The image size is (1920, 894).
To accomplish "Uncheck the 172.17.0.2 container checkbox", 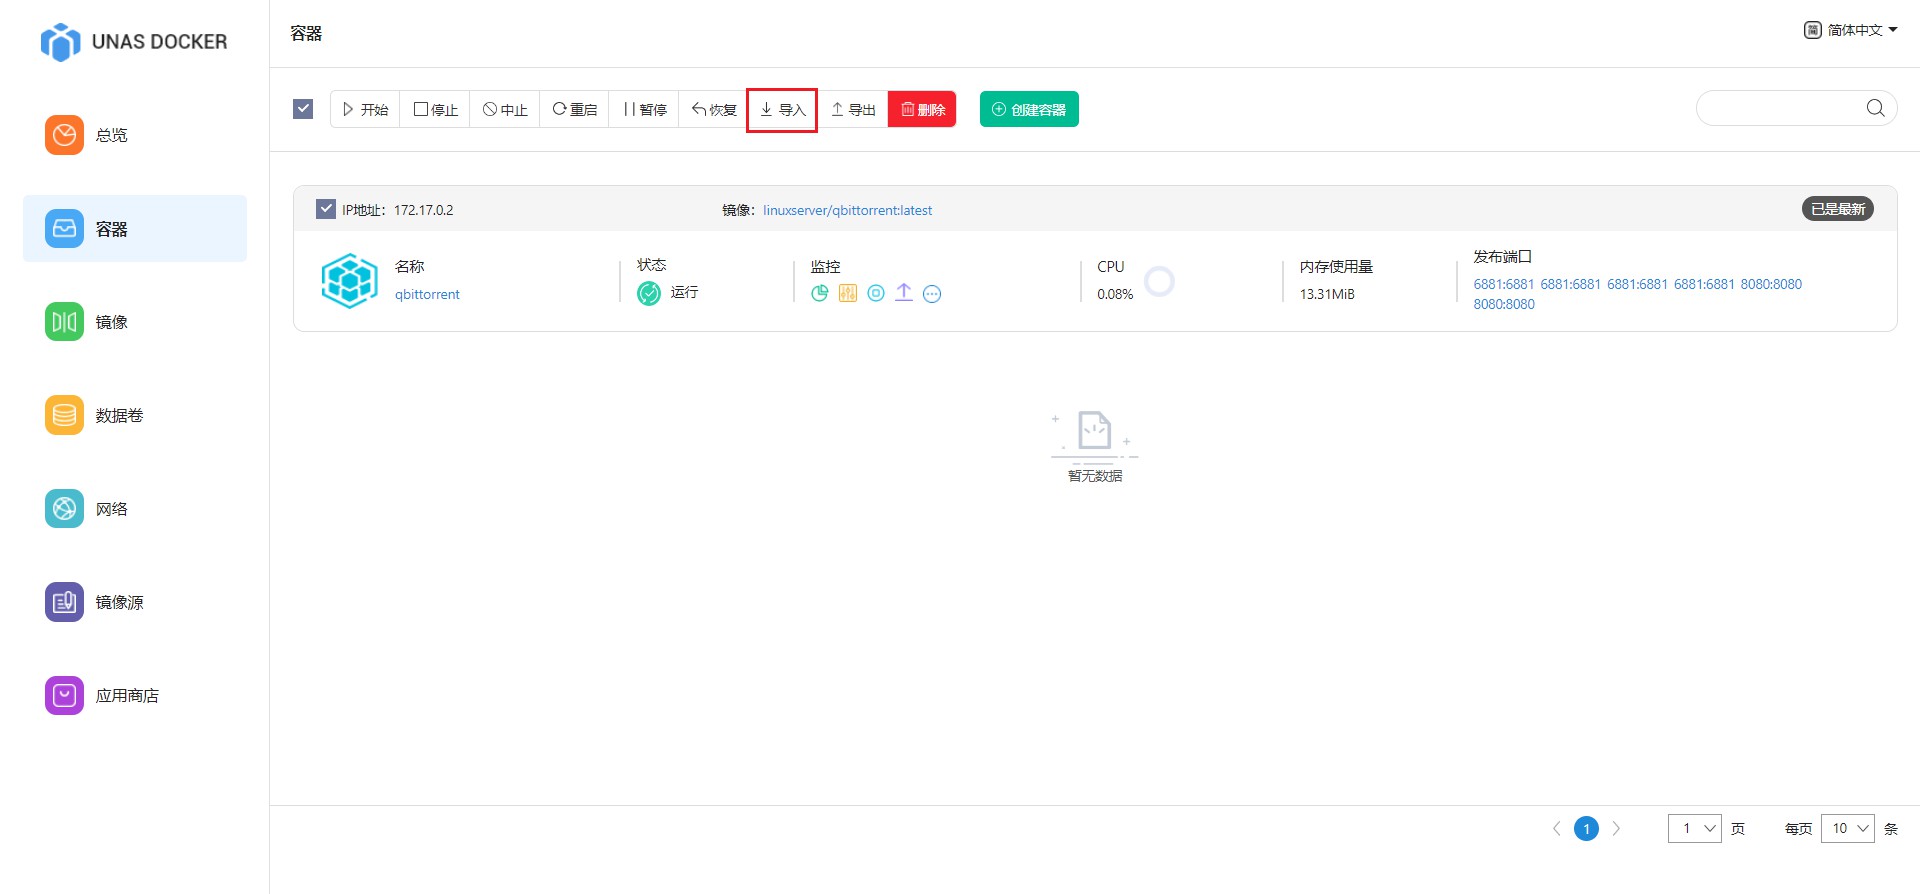I will click(x=326, y=209).
